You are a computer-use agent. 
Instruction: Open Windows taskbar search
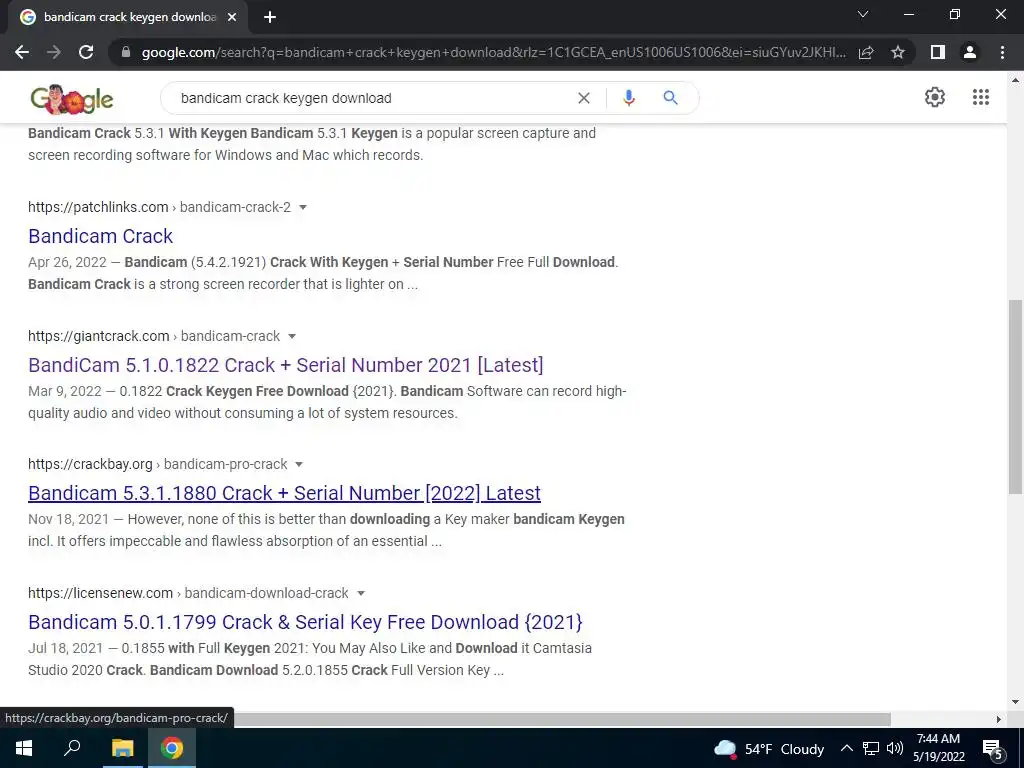72,748
